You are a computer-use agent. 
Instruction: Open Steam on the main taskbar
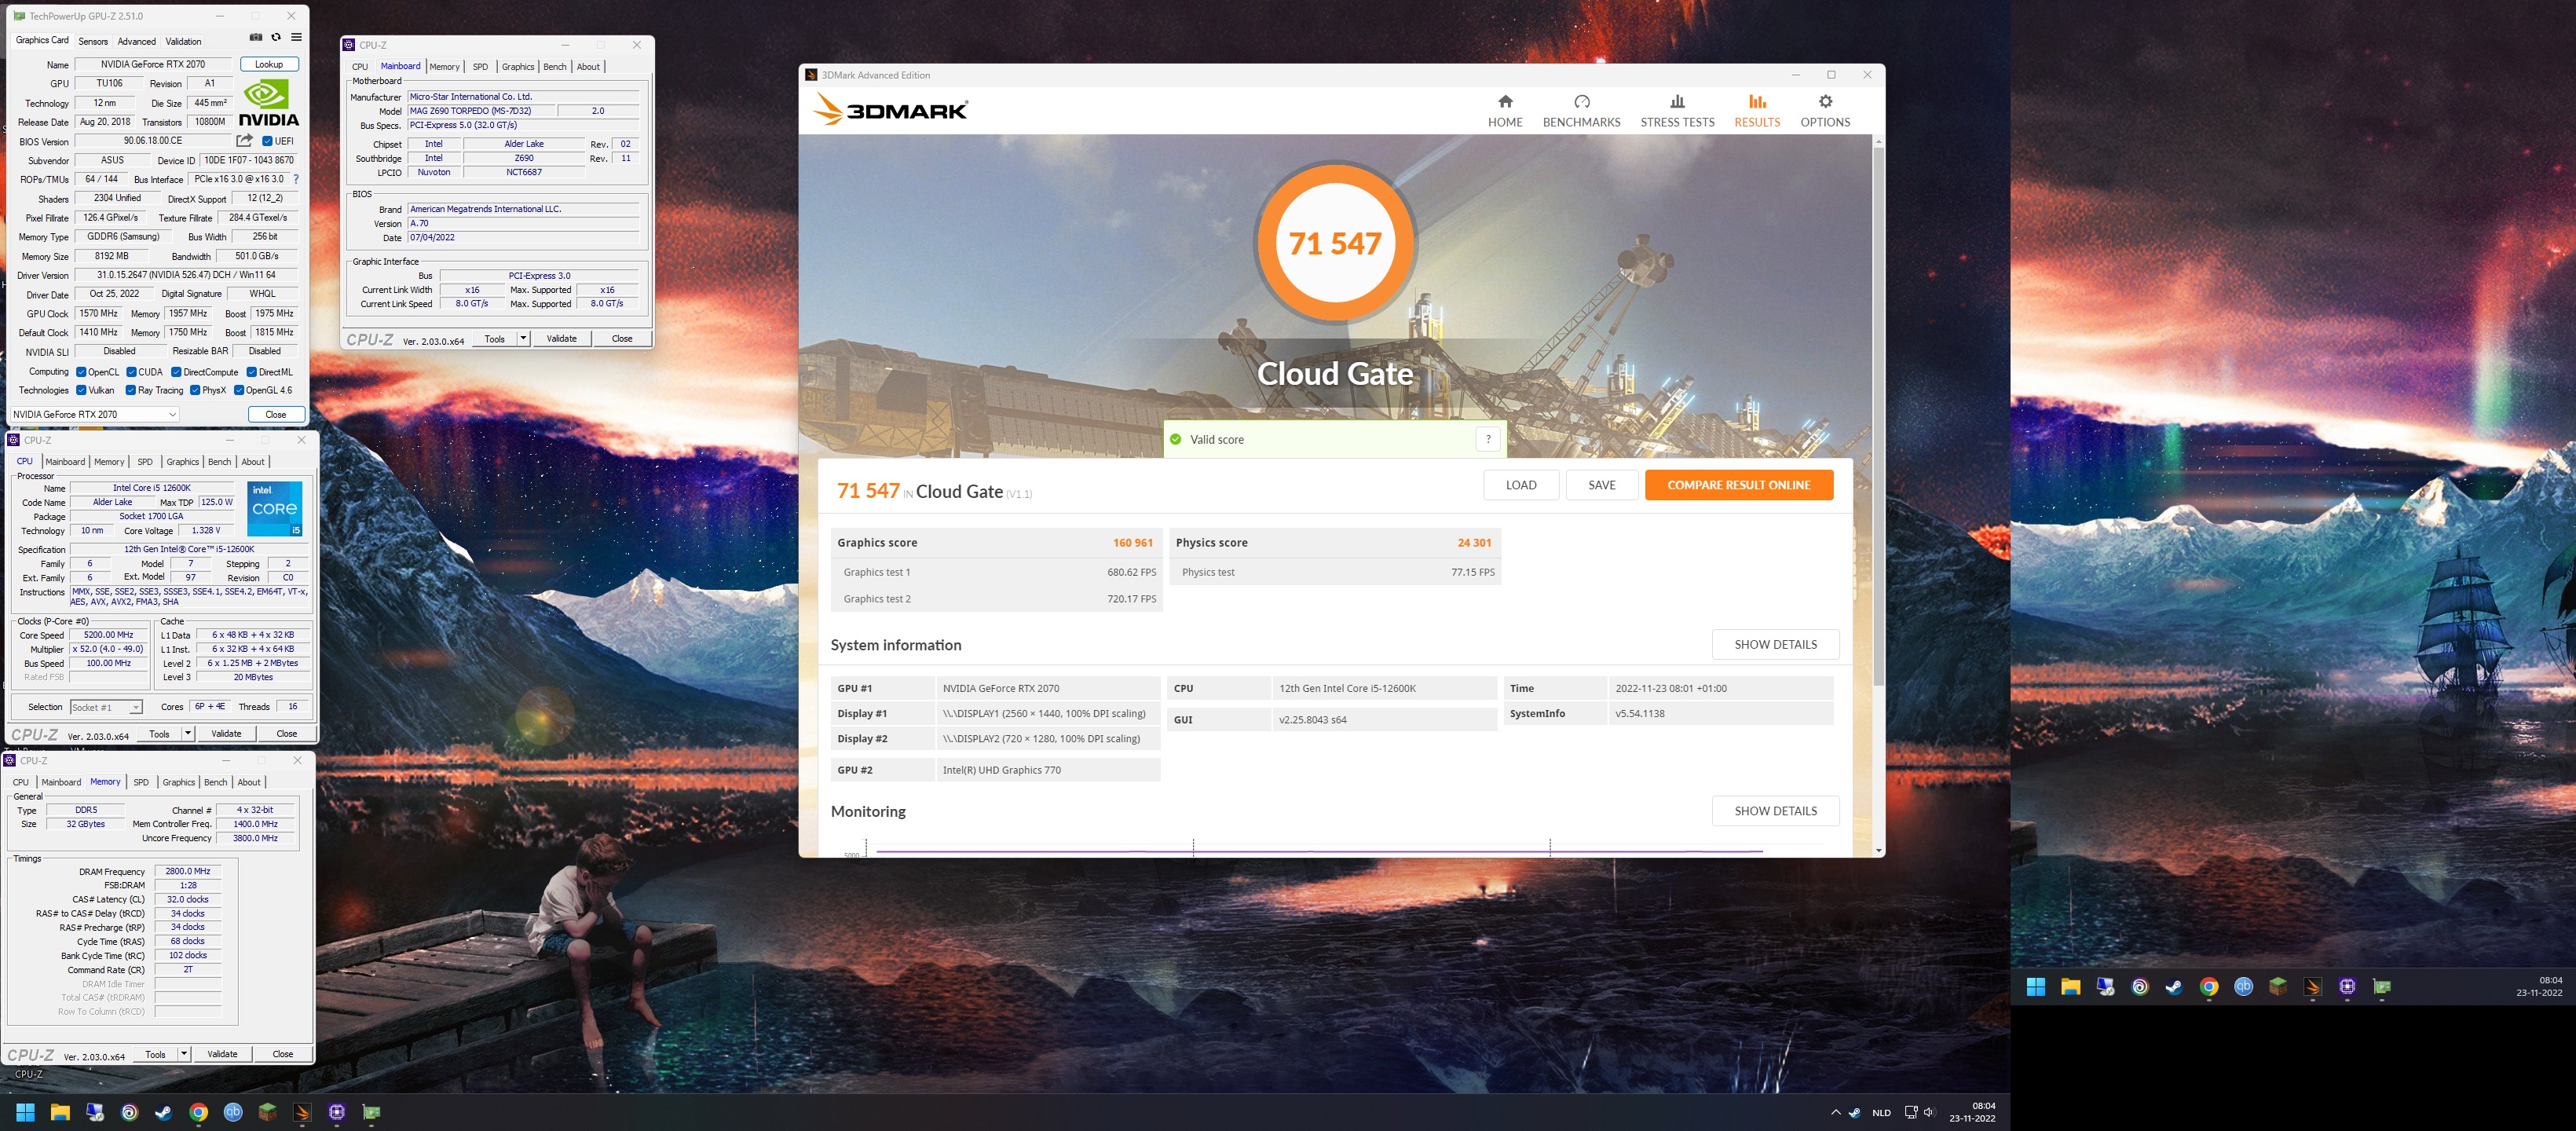point(164,1112)
